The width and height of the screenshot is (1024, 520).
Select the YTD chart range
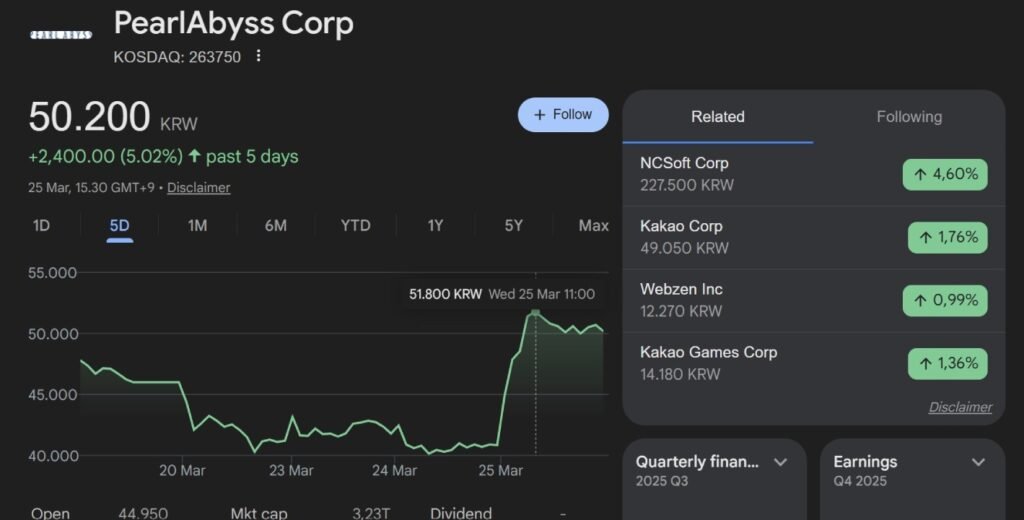(355, 226)
